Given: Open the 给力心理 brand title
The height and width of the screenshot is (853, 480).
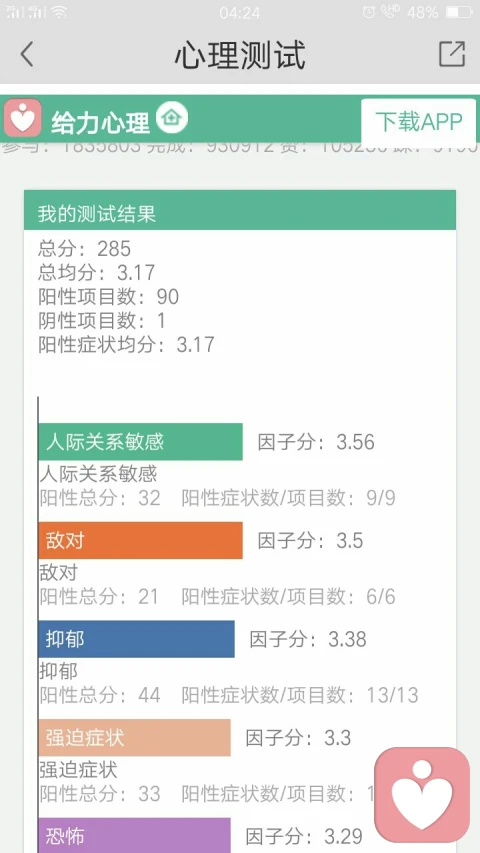Looking at the screenshot, I should click(x=101, y=123).
